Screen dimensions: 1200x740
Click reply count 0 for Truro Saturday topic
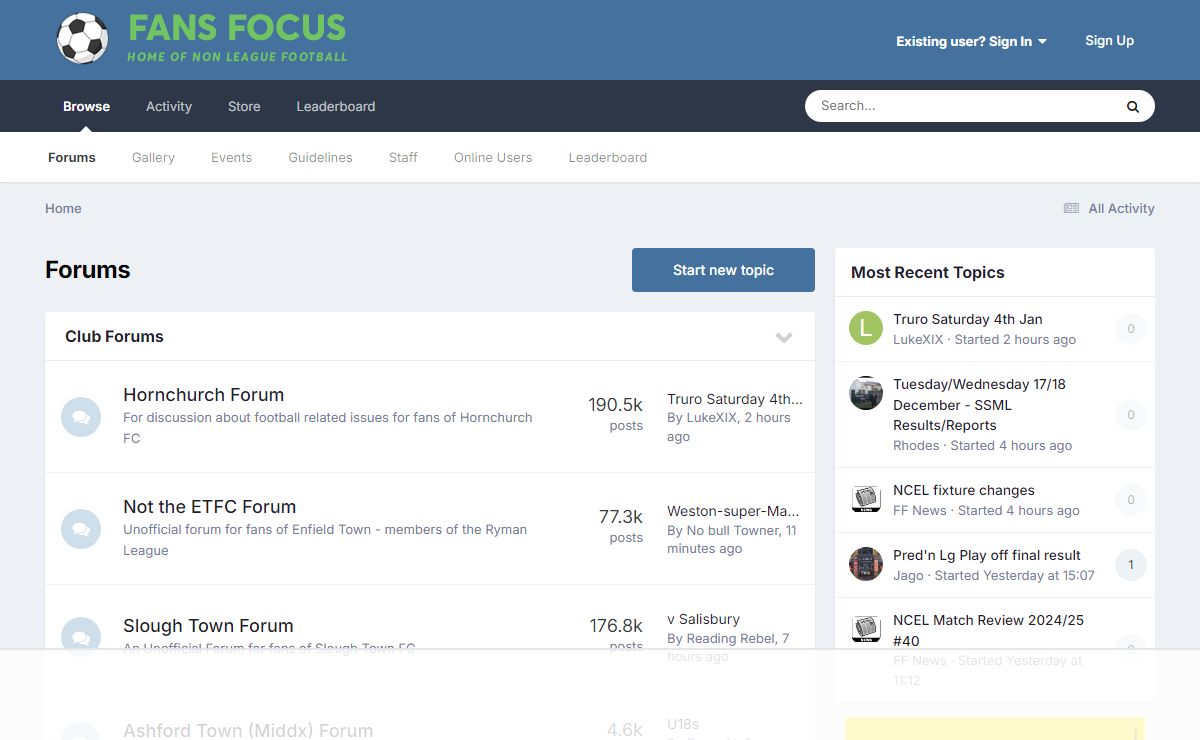tap(1131, 328)
